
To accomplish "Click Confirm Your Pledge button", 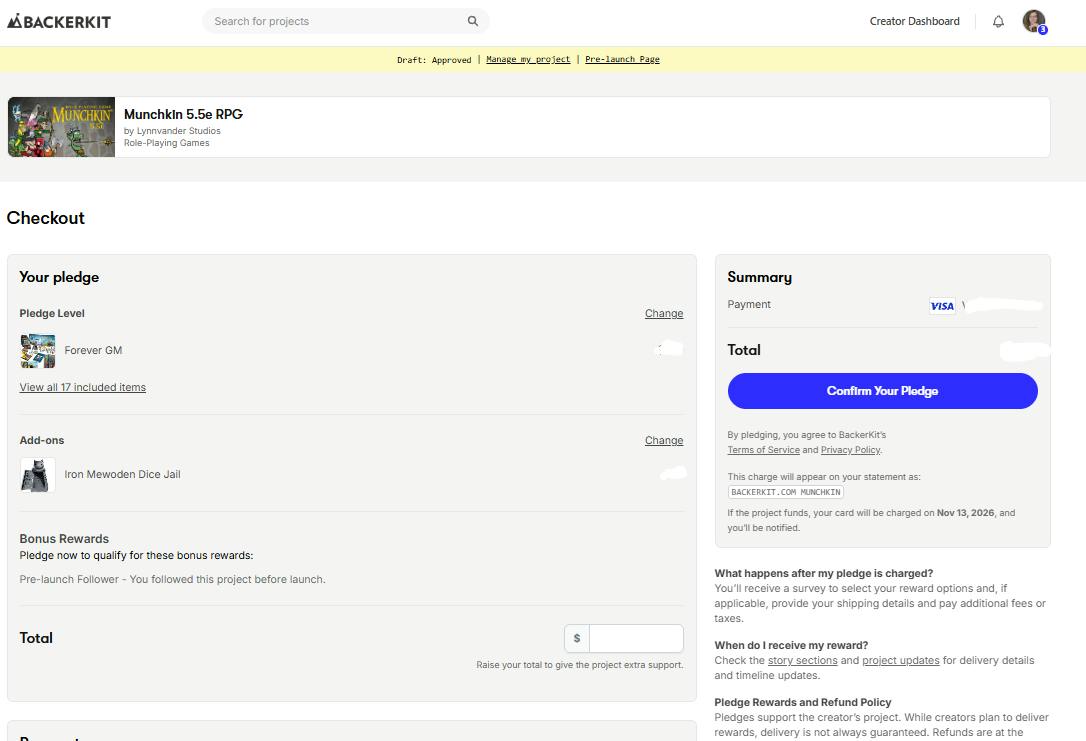I will (882, 391).
